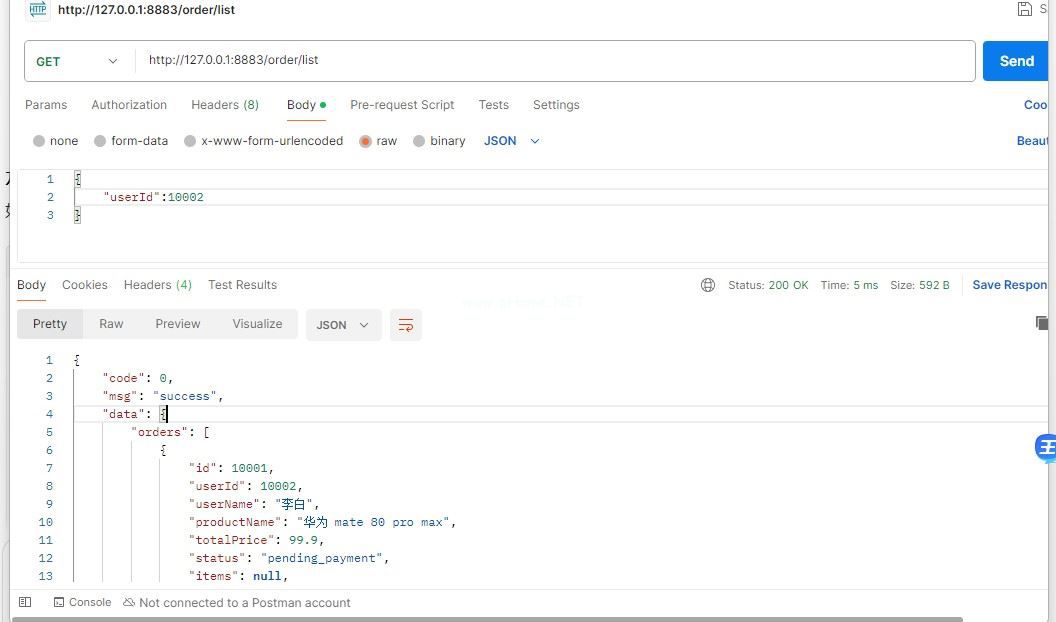
Task: Click Not connected to a Postman account
Action: [237, 602]
